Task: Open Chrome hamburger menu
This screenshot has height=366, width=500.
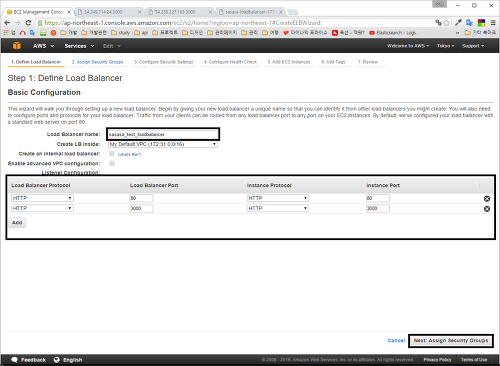Action: click(493, 23)
